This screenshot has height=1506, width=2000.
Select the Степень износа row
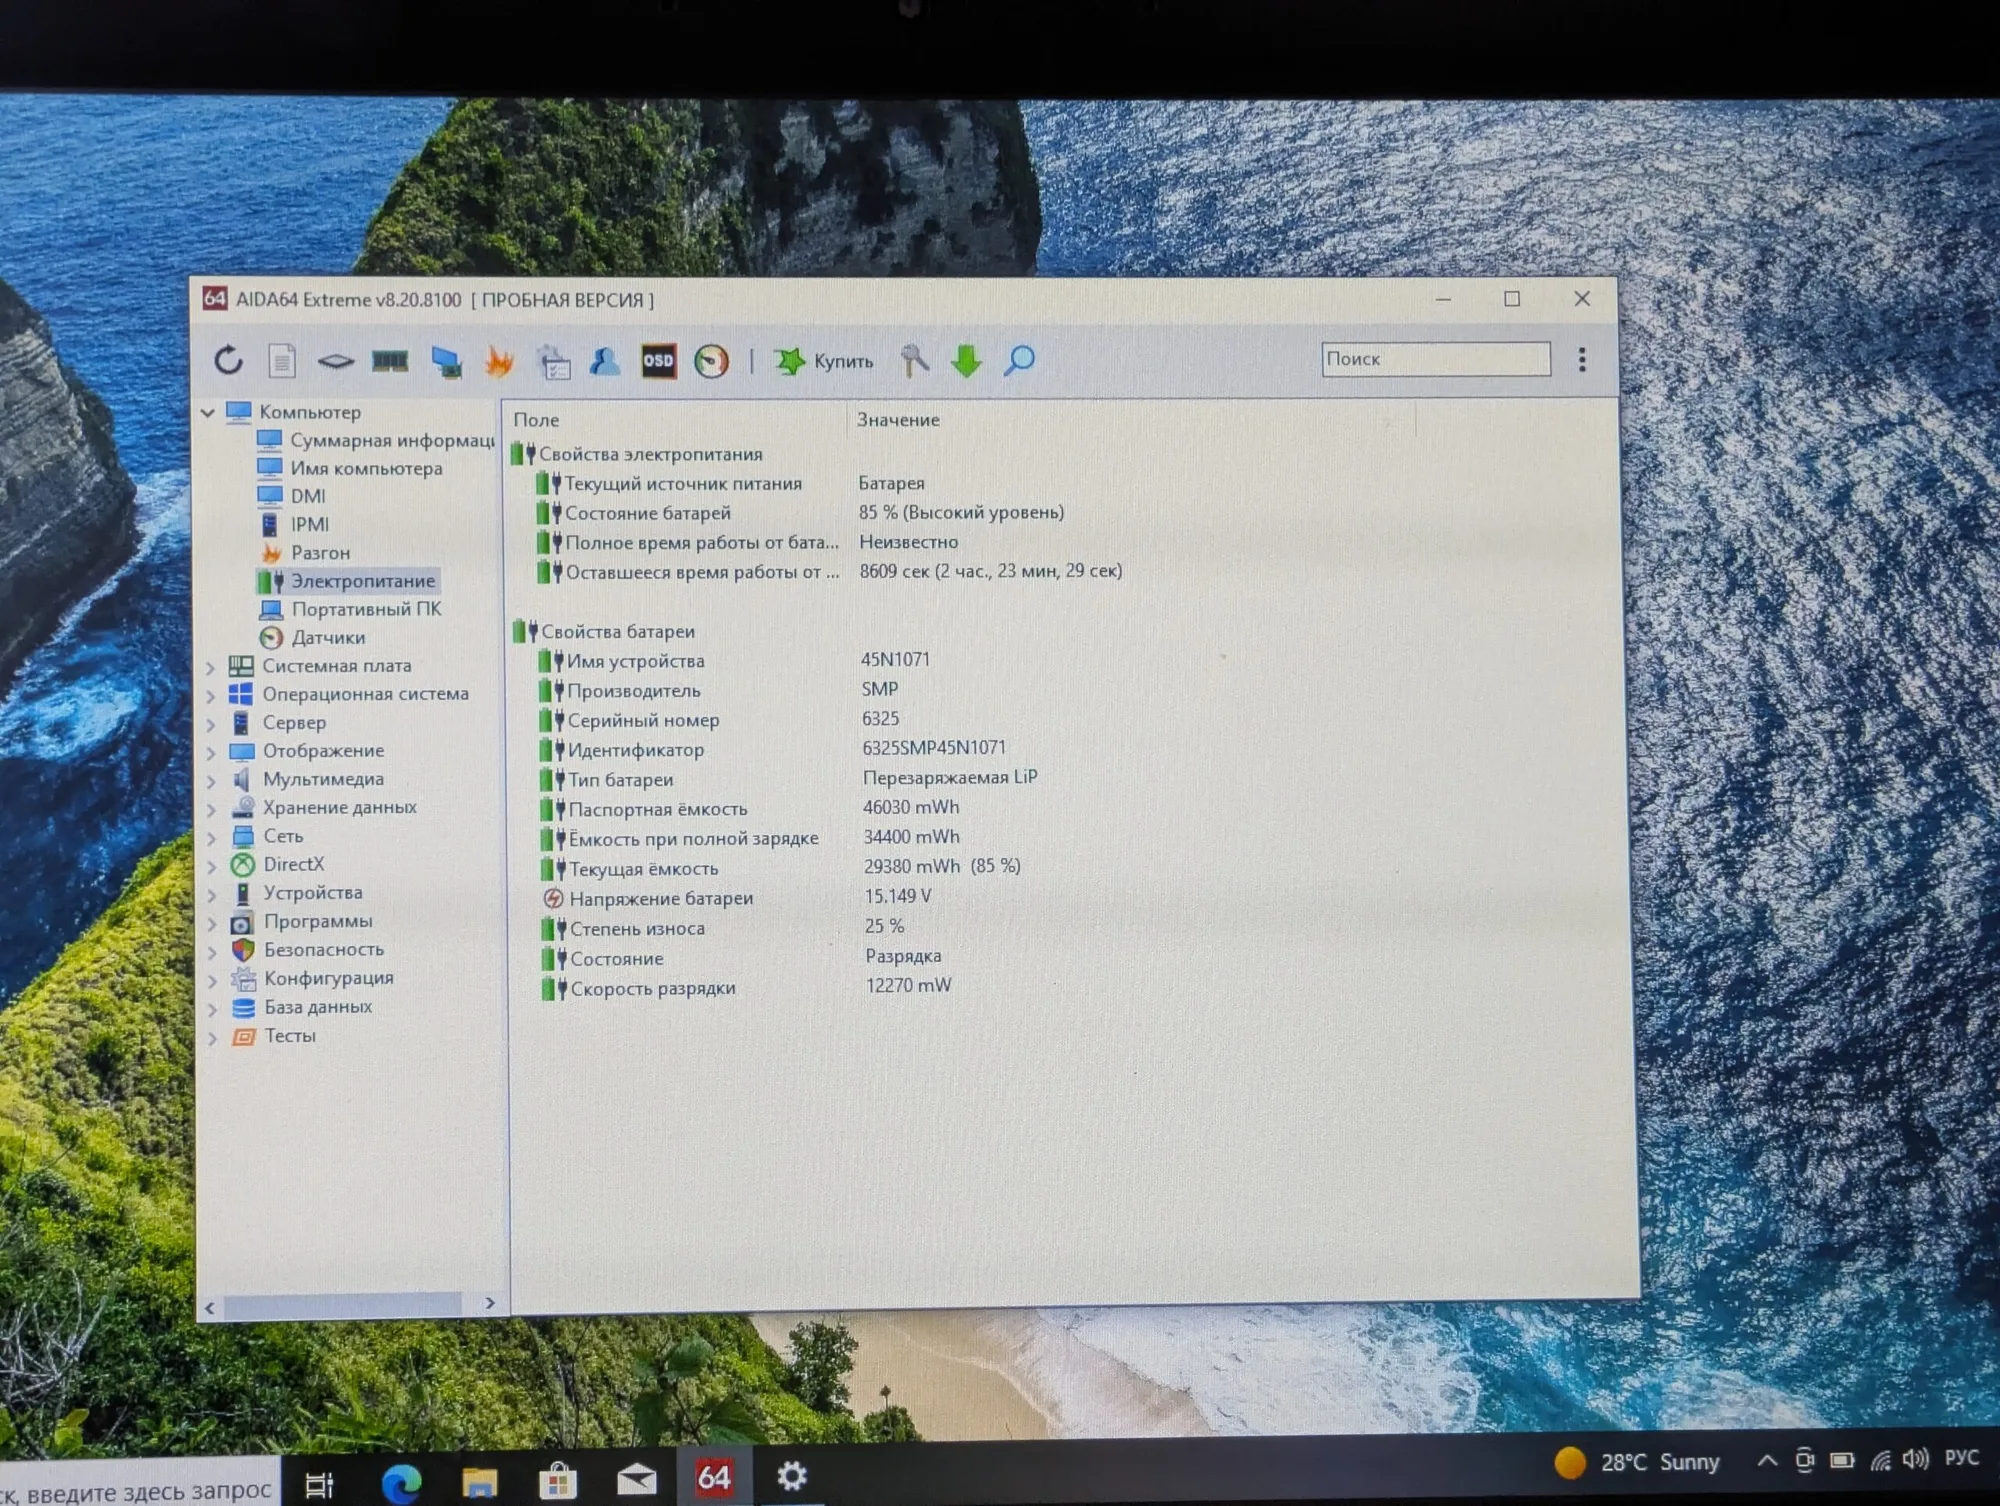pyautogui.click(x=722, y=927)
